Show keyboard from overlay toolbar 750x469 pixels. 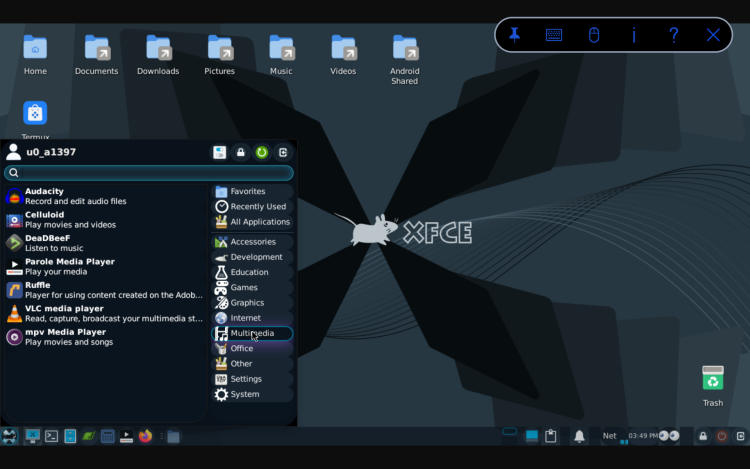[x=554, y=35]
